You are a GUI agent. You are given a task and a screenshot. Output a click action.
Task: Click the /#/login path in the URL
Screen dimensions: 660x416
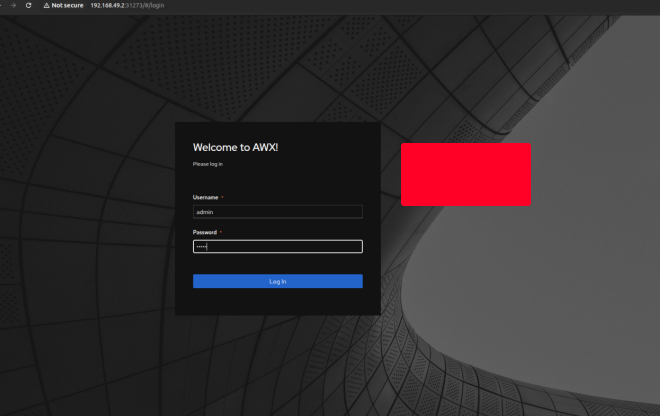(x=153, y=5)
